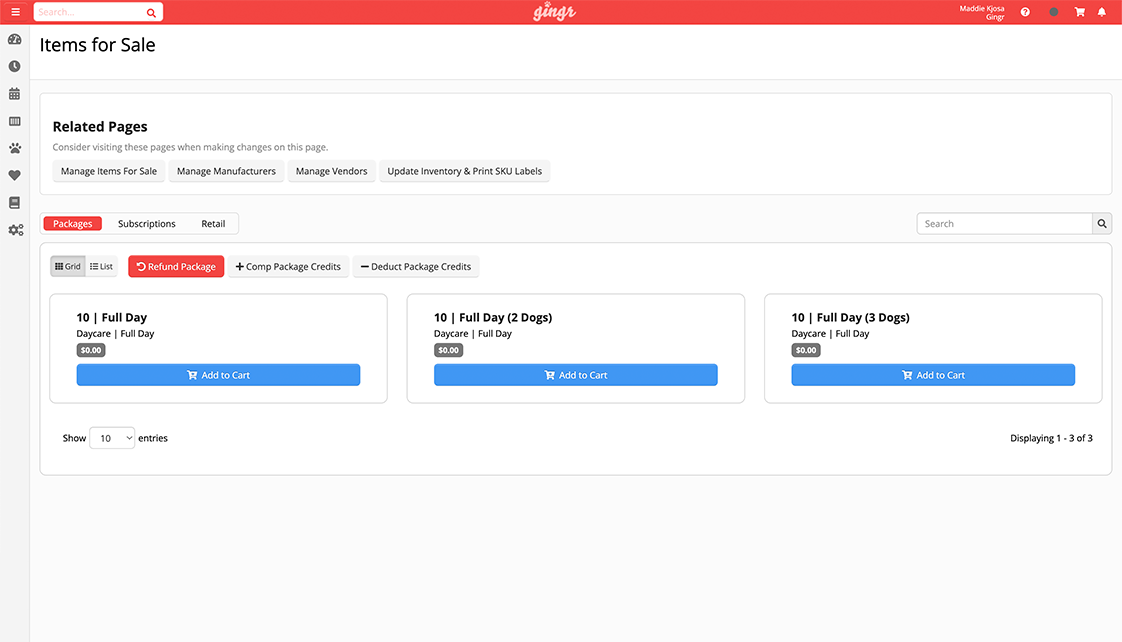Screen dimensions: 1122x642
Task: Select the paw print sidebar icon
Action: point(15,148)
